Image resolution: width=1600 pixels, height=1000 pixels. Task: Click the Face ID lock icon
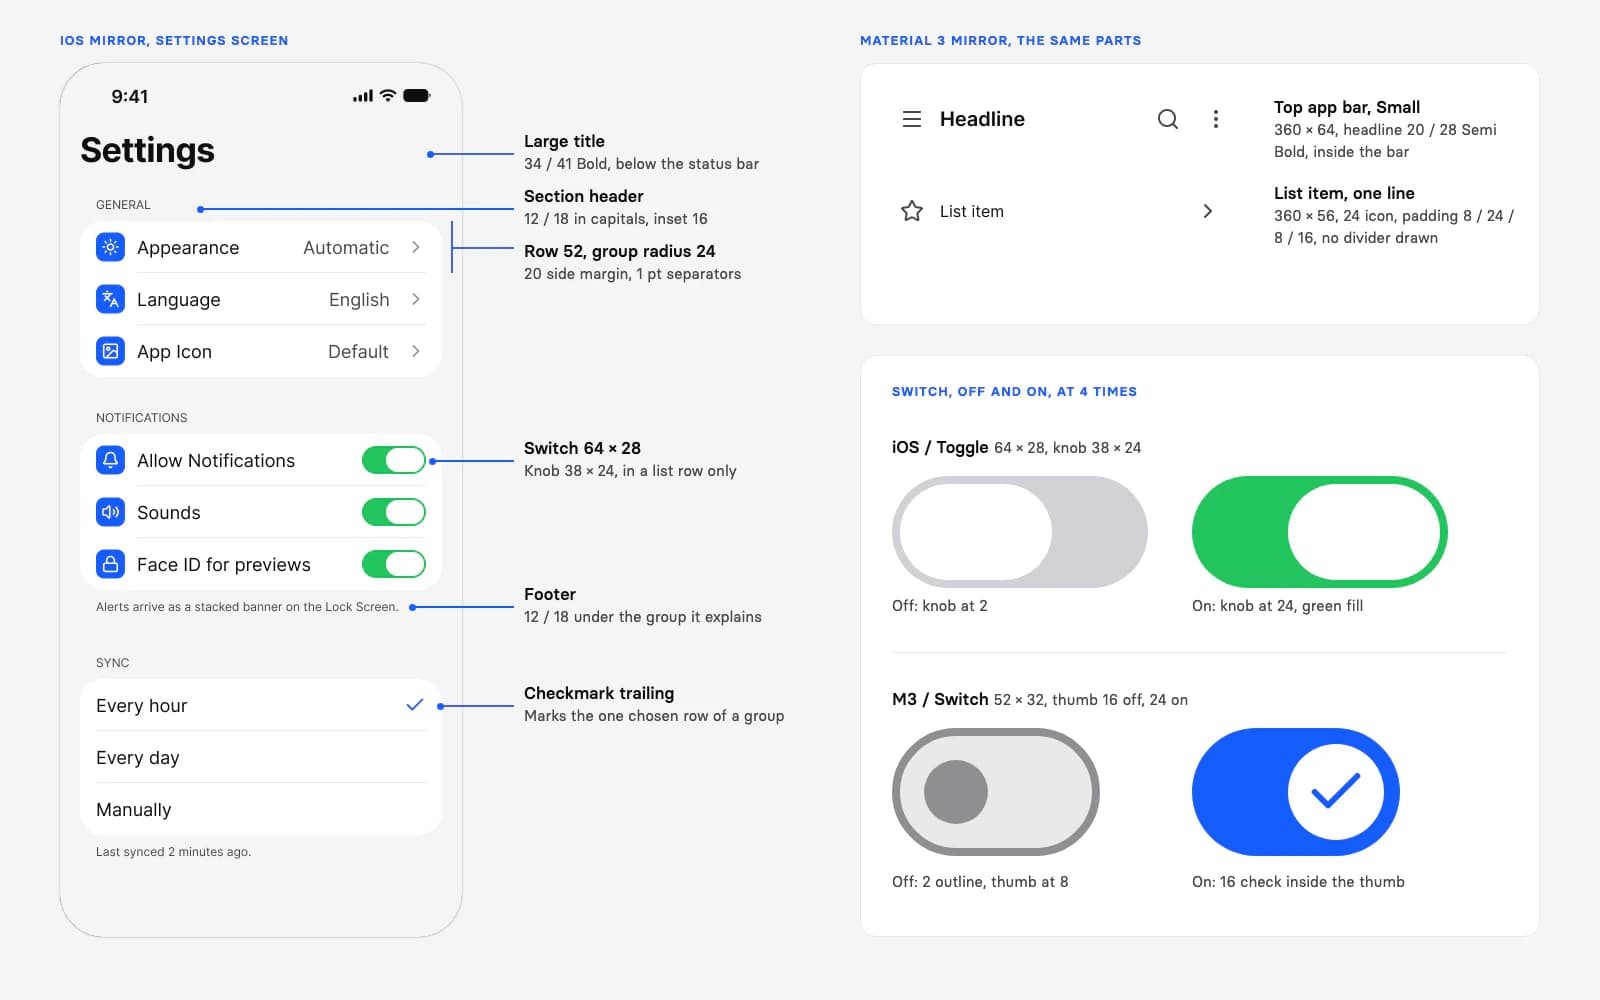(110, 564)
